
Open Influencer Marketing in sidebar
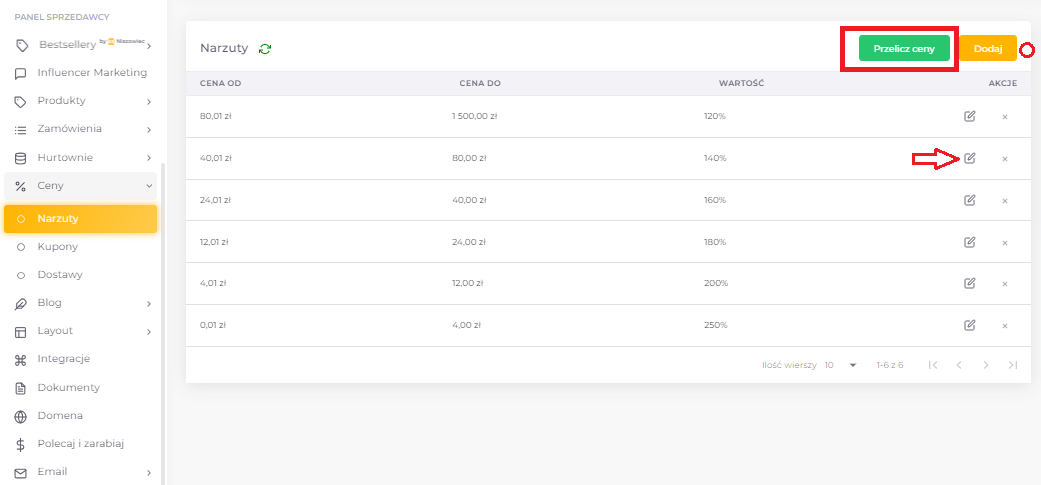pyautogui.click(x=91, y=73)
